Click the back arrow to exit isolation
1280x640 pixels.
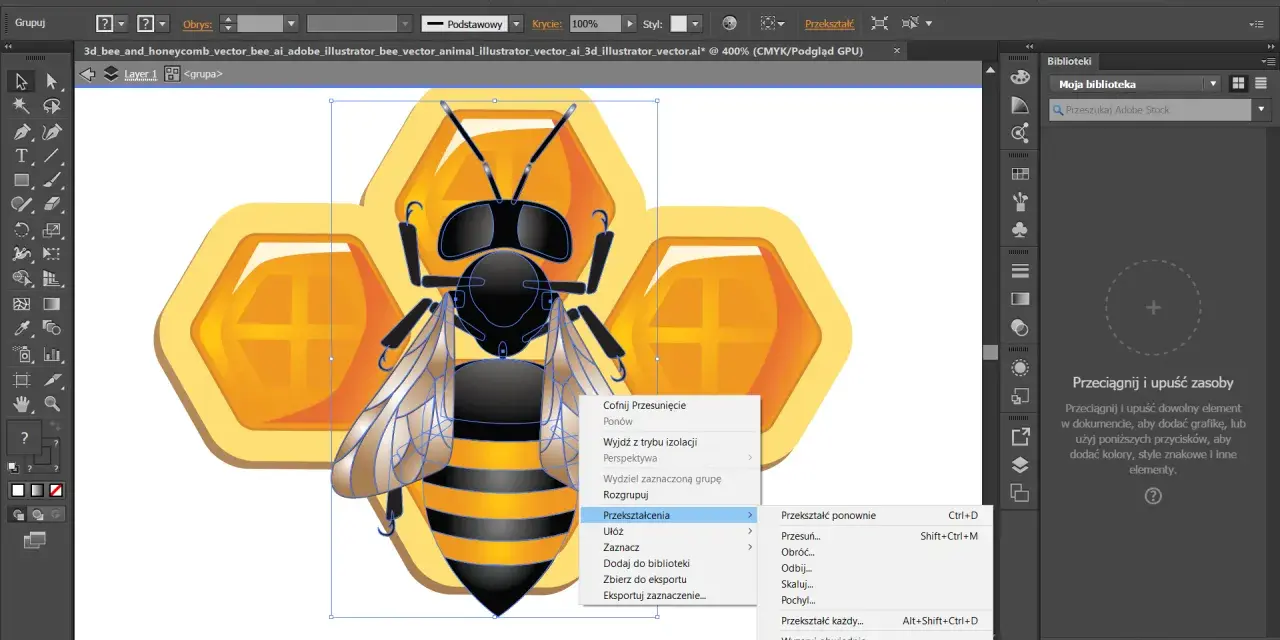[87, 74]
